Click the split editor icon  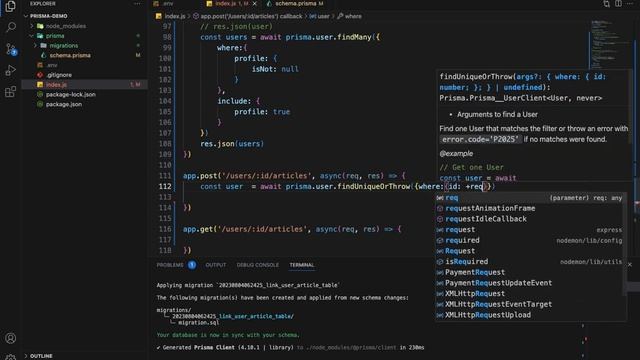[x=618, y=4]
